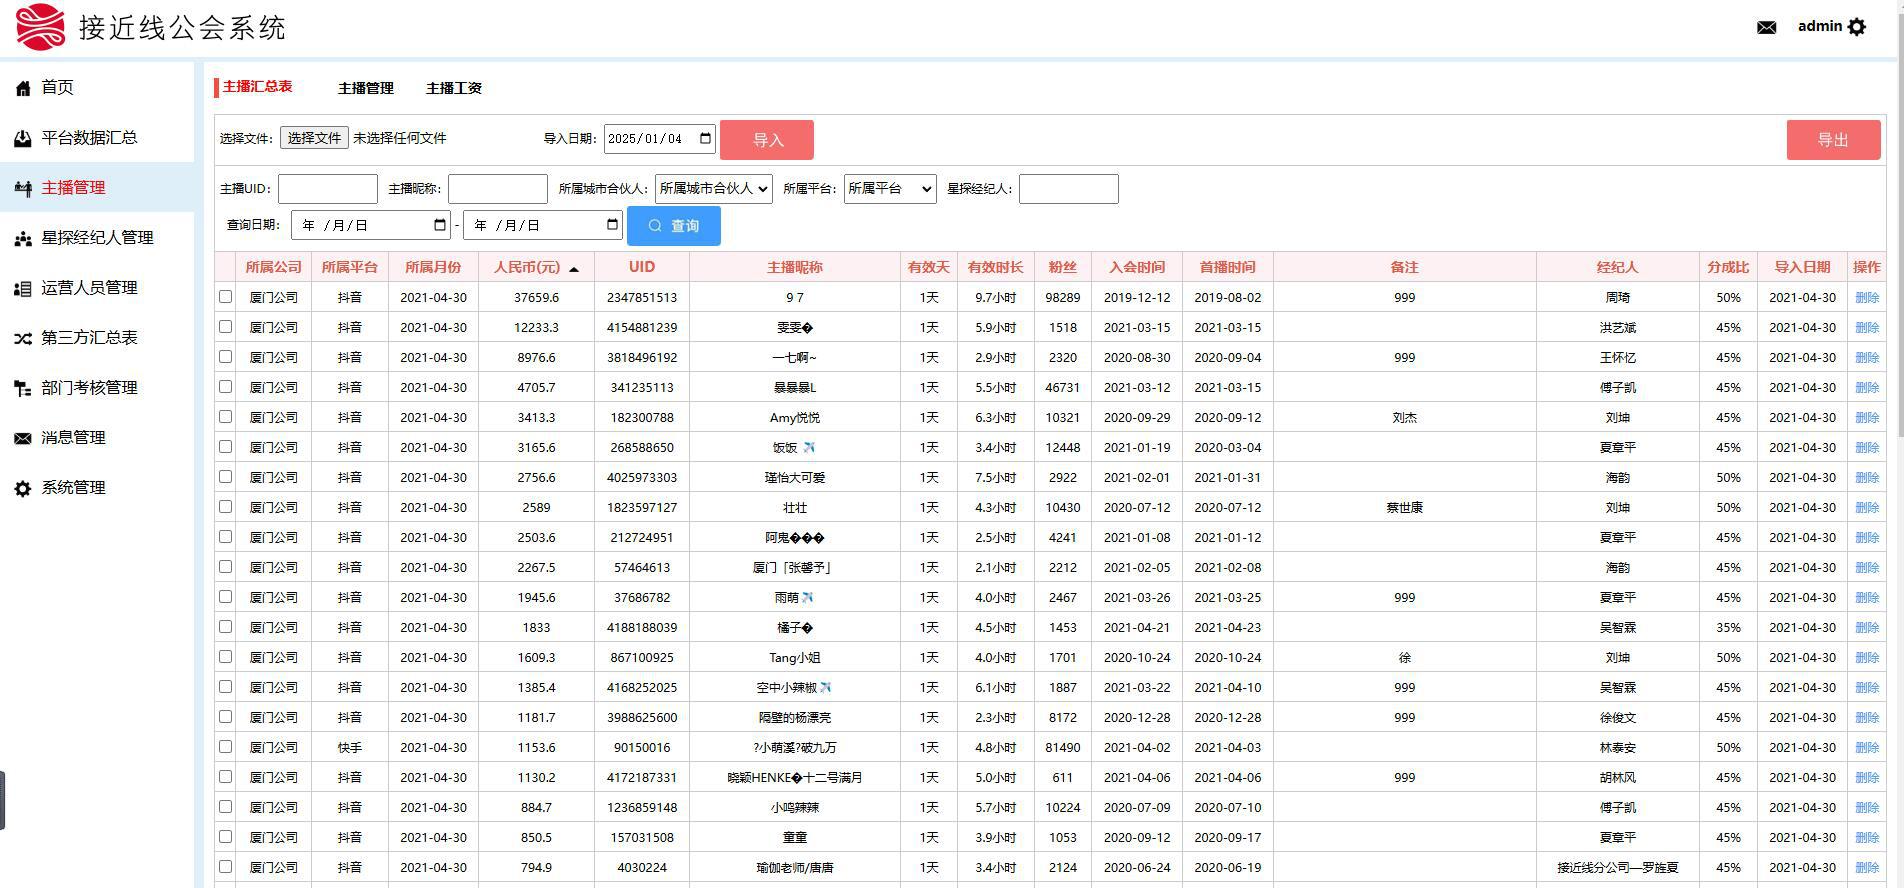The image size is (1904, 888).
Task: Select the checkbox for Amy悦悦 row
Action: click(225, 417)
